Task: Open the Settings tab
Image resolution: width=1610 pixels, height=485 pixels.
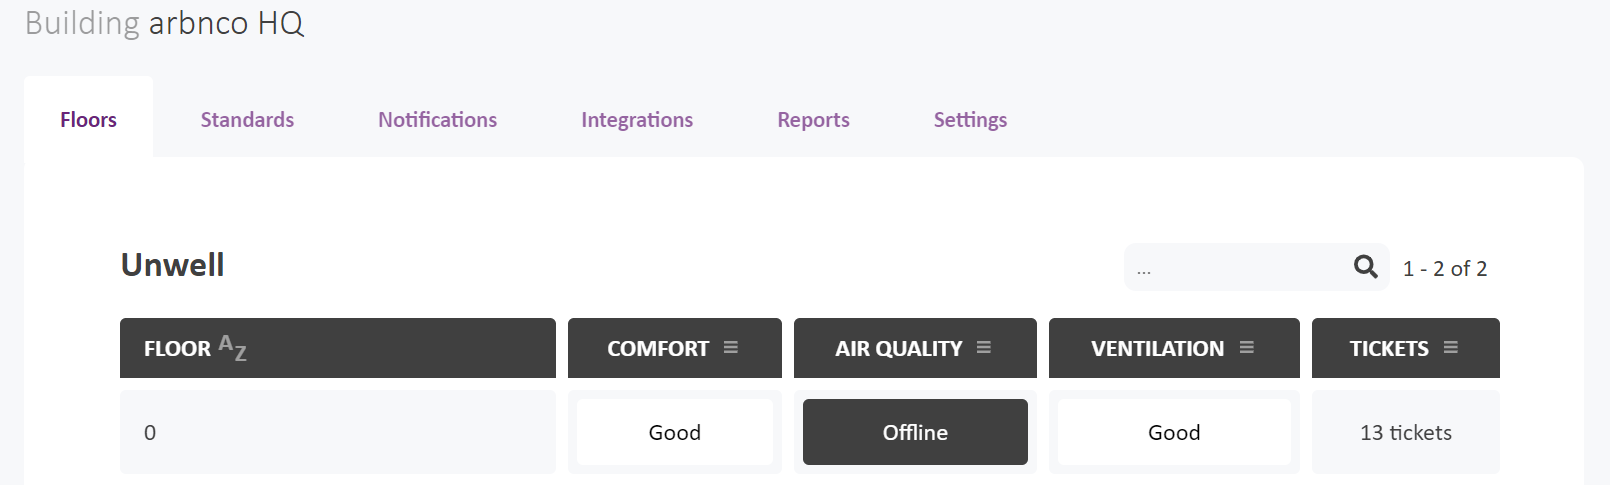Action: (x=970, y=120)
